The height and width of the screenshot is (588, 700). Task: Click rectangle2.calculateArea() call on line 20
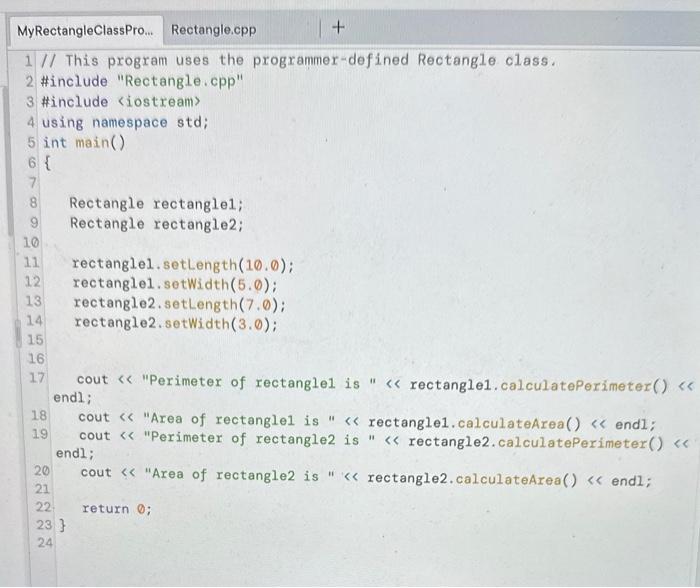472,479
